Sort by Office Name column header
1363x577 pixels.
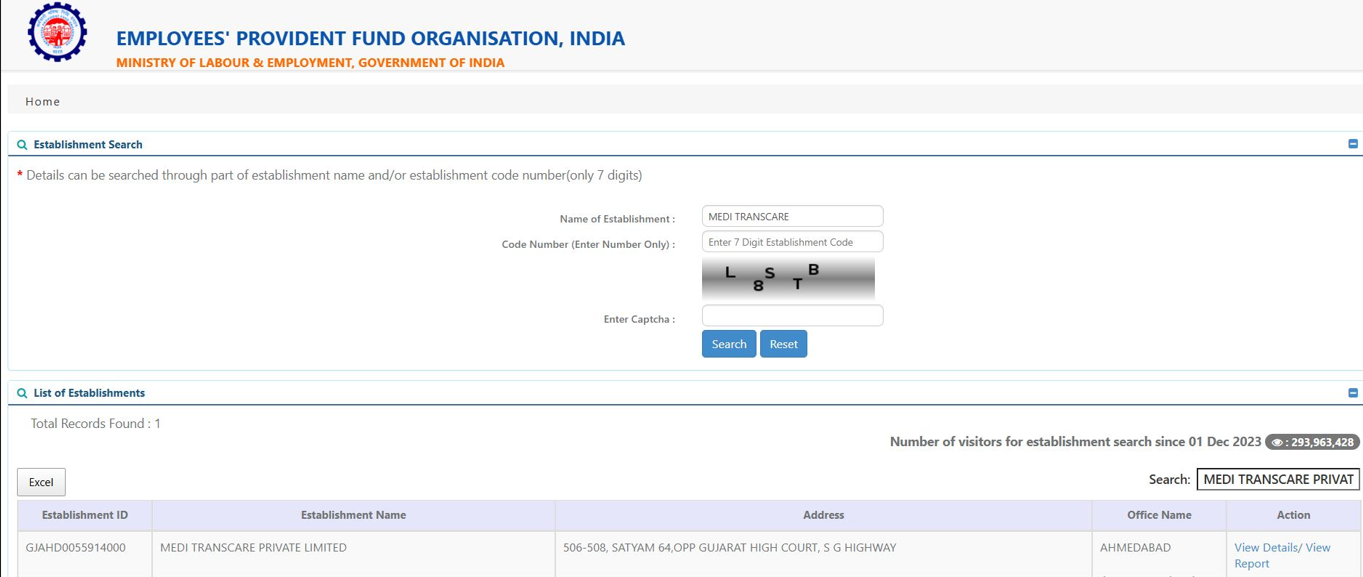(1158, 515)
